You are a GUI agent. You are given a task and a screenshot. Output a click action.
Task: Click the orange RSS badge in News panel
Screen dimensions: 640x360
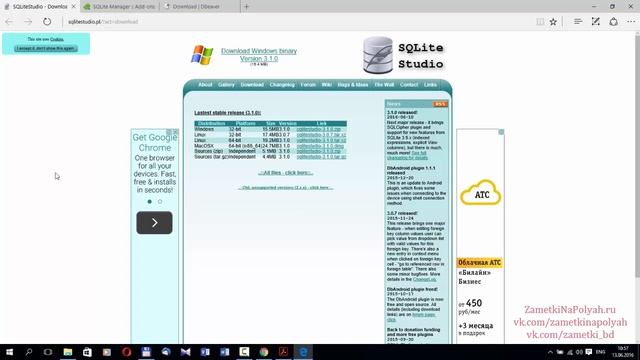point(440,104)
